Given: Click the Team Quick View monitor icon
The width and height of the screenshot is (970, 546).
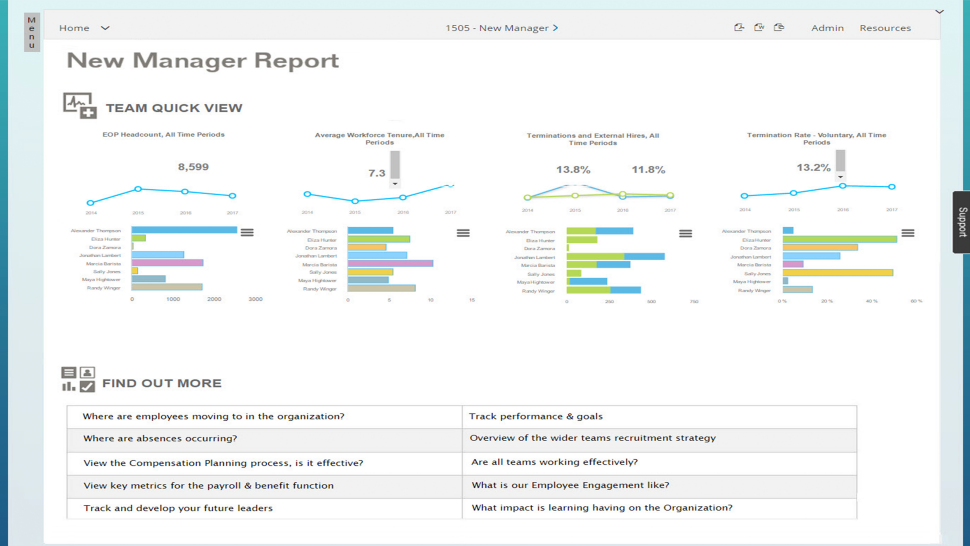Looking at the screenshot, I should pyautogui.click(x=80, y=105).
